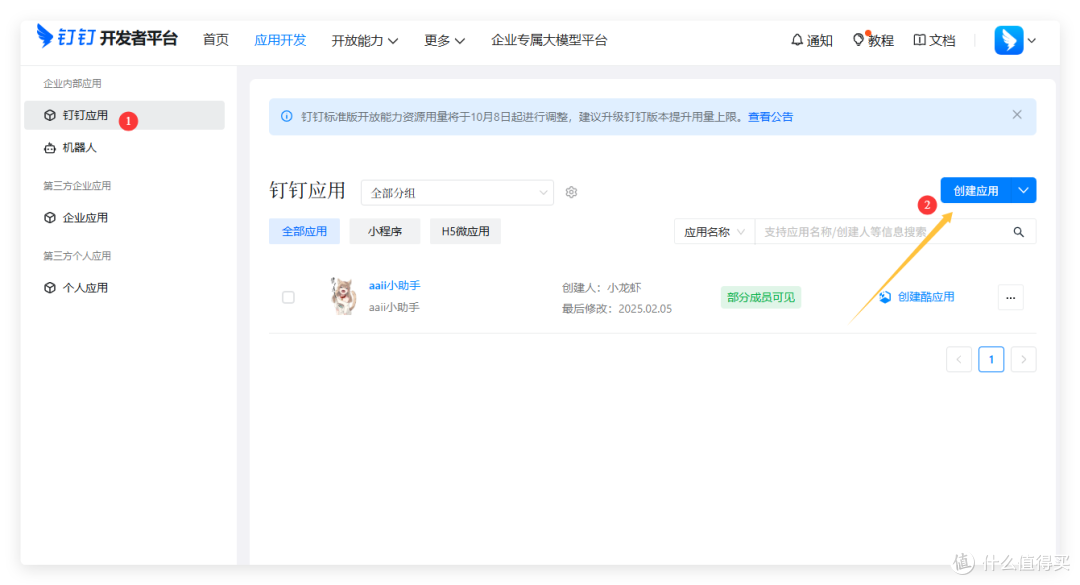
Task: Open the 全部分组 group dropdown
Action: coord(457,193)
